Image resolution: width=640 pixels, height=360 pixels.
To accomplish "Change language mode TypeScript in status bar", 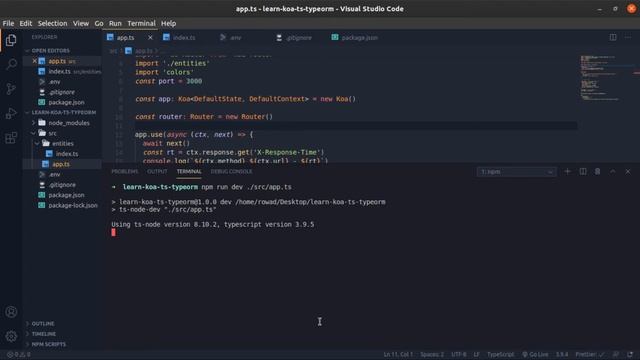I will tap(500, 354).
